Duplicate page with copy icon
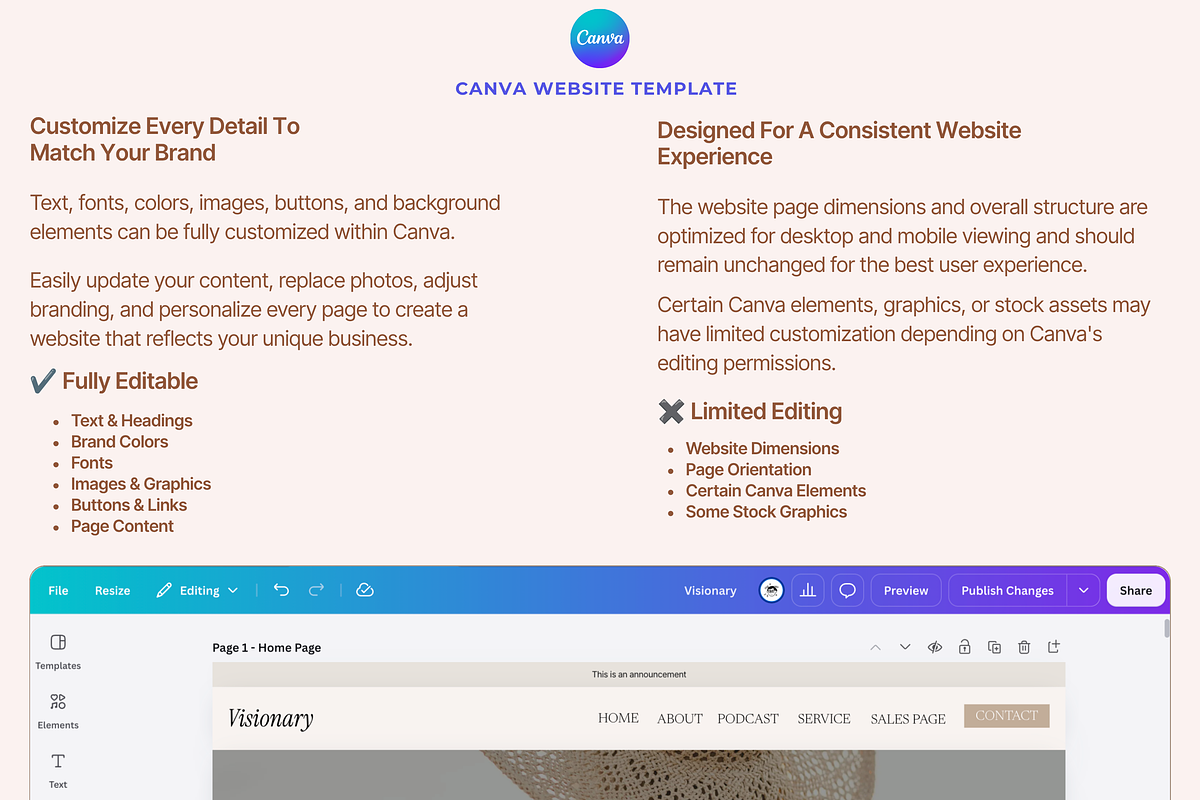 994,647
